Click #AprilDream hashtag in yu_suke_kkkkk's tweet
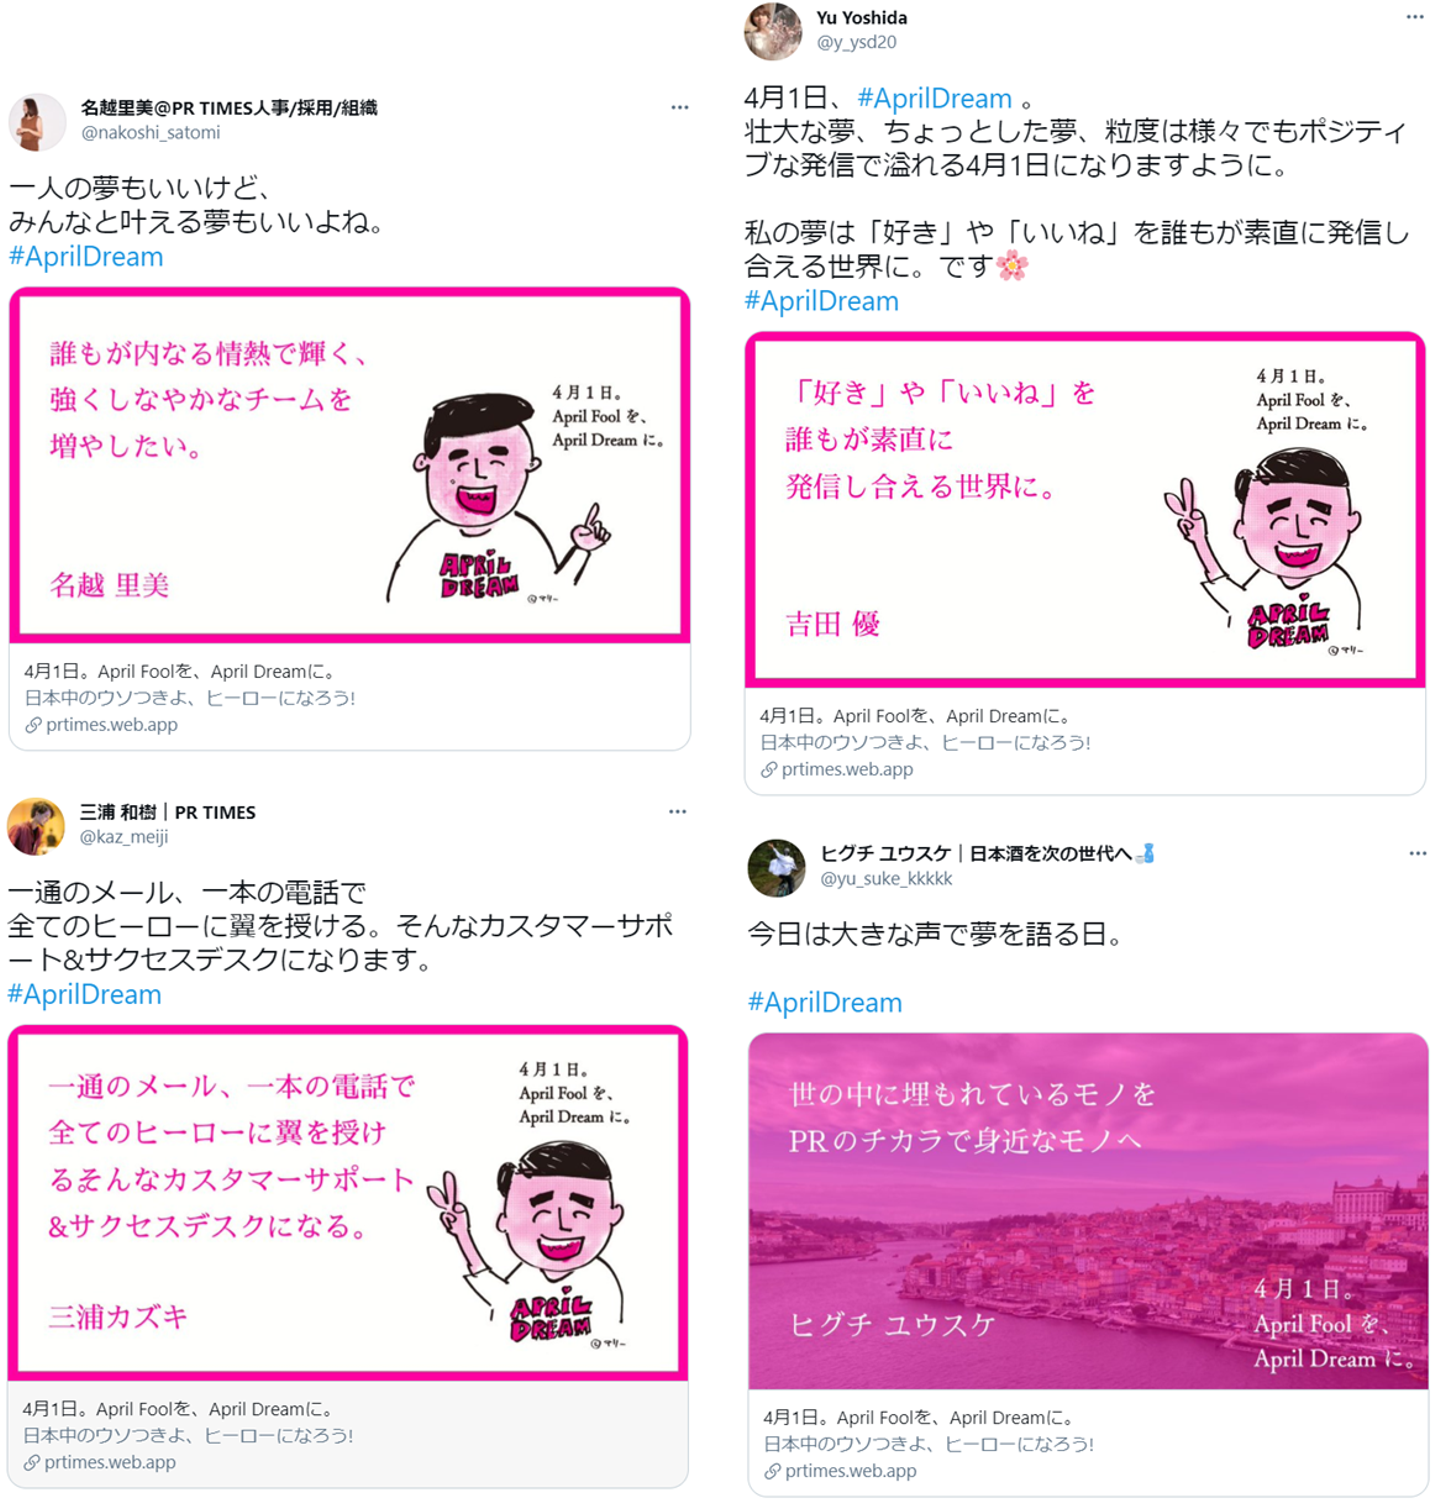 click(825, 1003)
